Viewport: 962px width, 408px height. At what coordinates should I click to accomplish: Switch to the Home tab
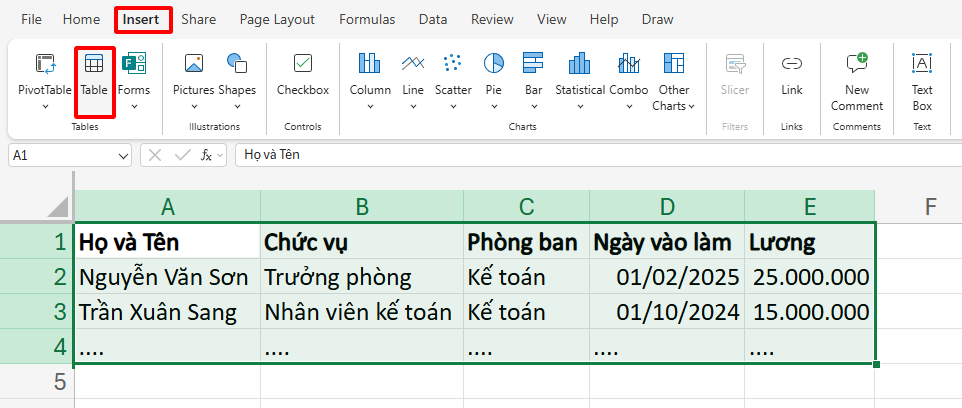coord(81,20)
